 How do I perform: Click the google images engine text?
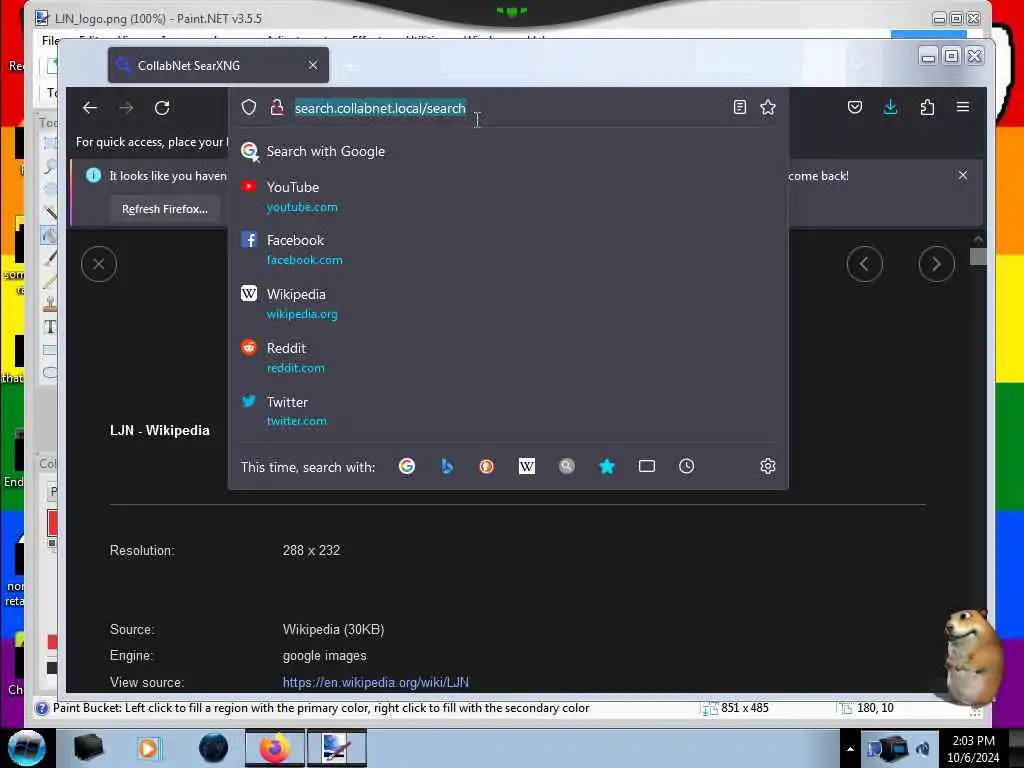point(325,656)
